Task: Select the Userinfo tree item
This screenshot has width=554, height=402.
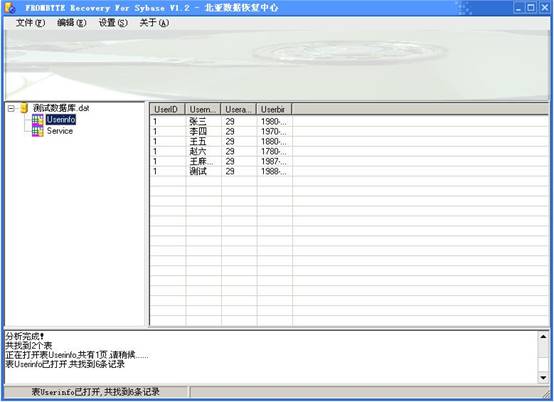Action: click(x=61, y=120)
